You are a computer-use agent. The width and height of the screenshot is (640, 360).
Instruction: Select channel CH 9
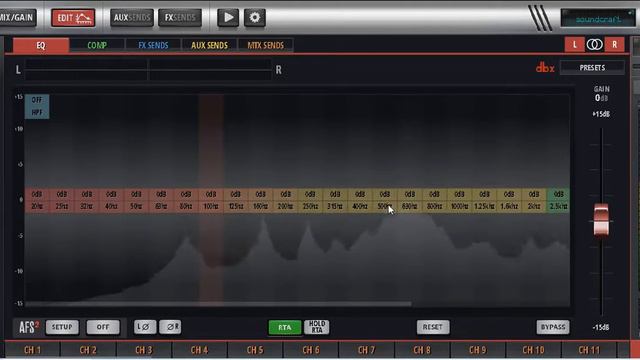[478, 350]
